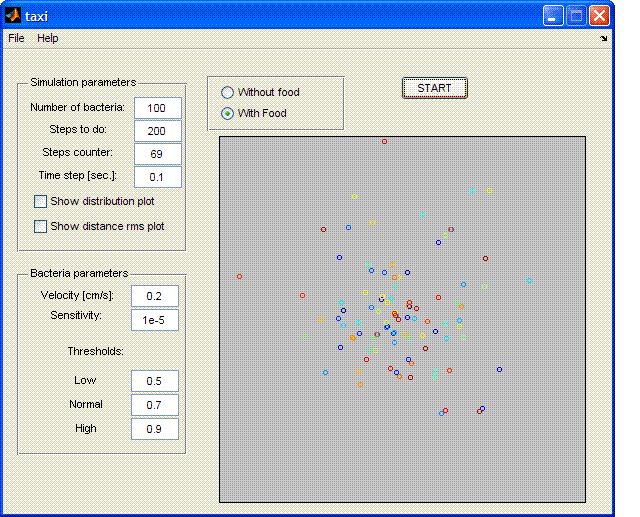Click the High threshold field

click(155, 429)
